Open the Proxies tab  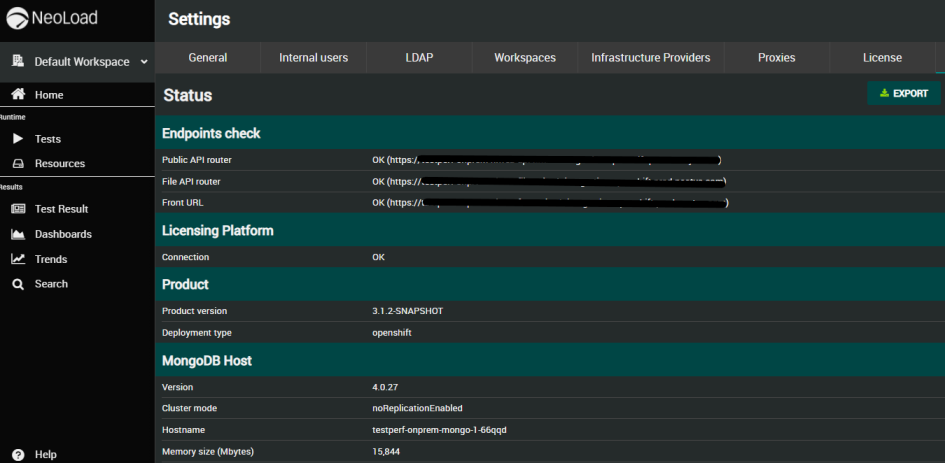(x=777, y=58)
